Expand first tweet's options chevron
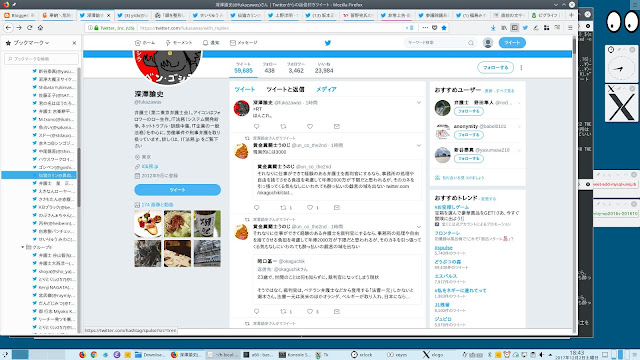The height and width of the screenshot is (360, 640). [419, 103]
